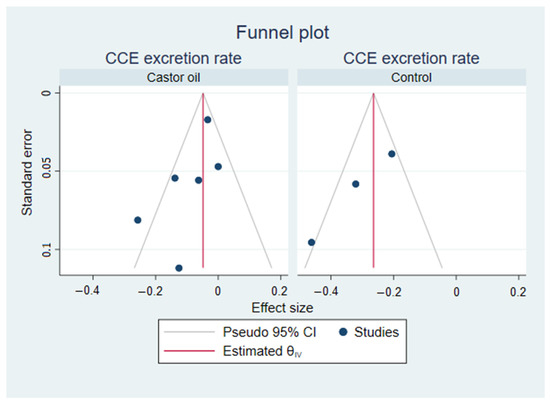Click the Effect size axis label
Image resolution: width=550 pixels, height=405 pixels.
click(282, 308)
